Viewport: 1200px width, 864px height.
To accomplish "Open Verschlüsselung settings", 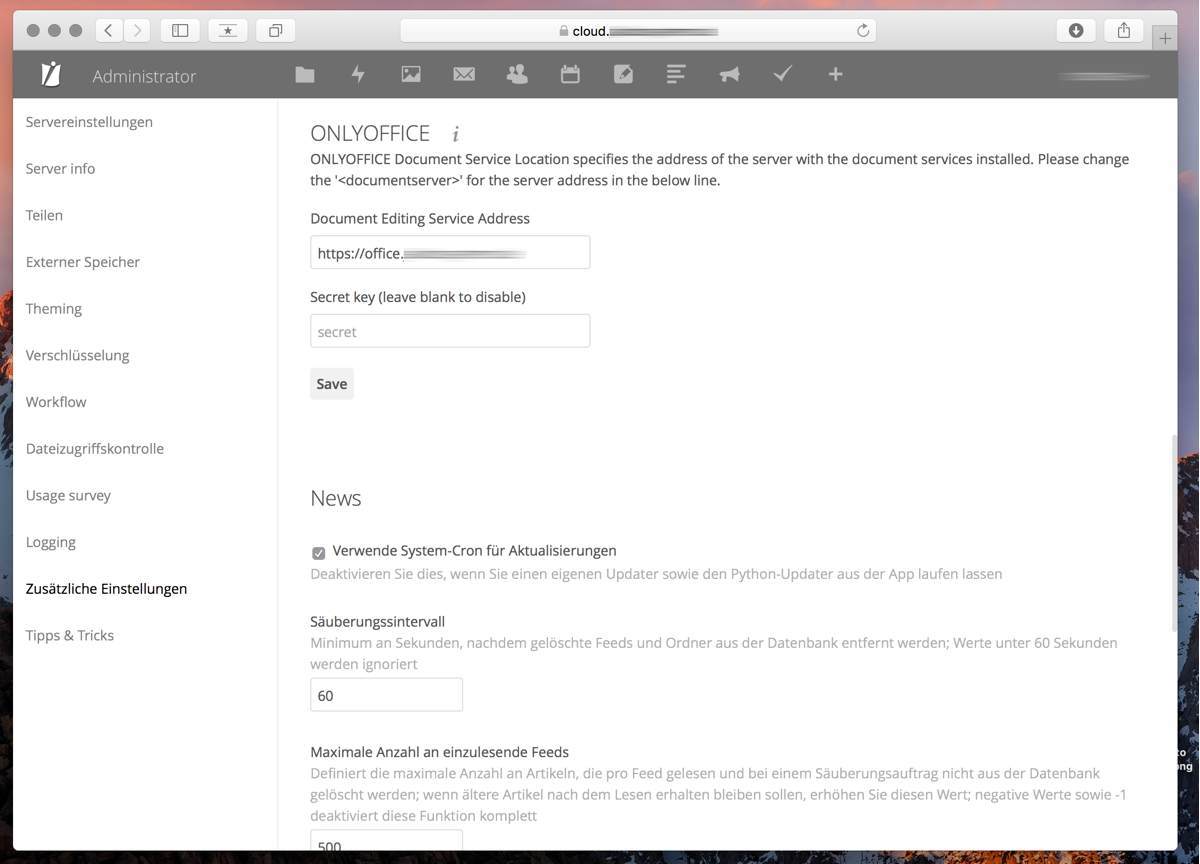I will coord(77,355).
